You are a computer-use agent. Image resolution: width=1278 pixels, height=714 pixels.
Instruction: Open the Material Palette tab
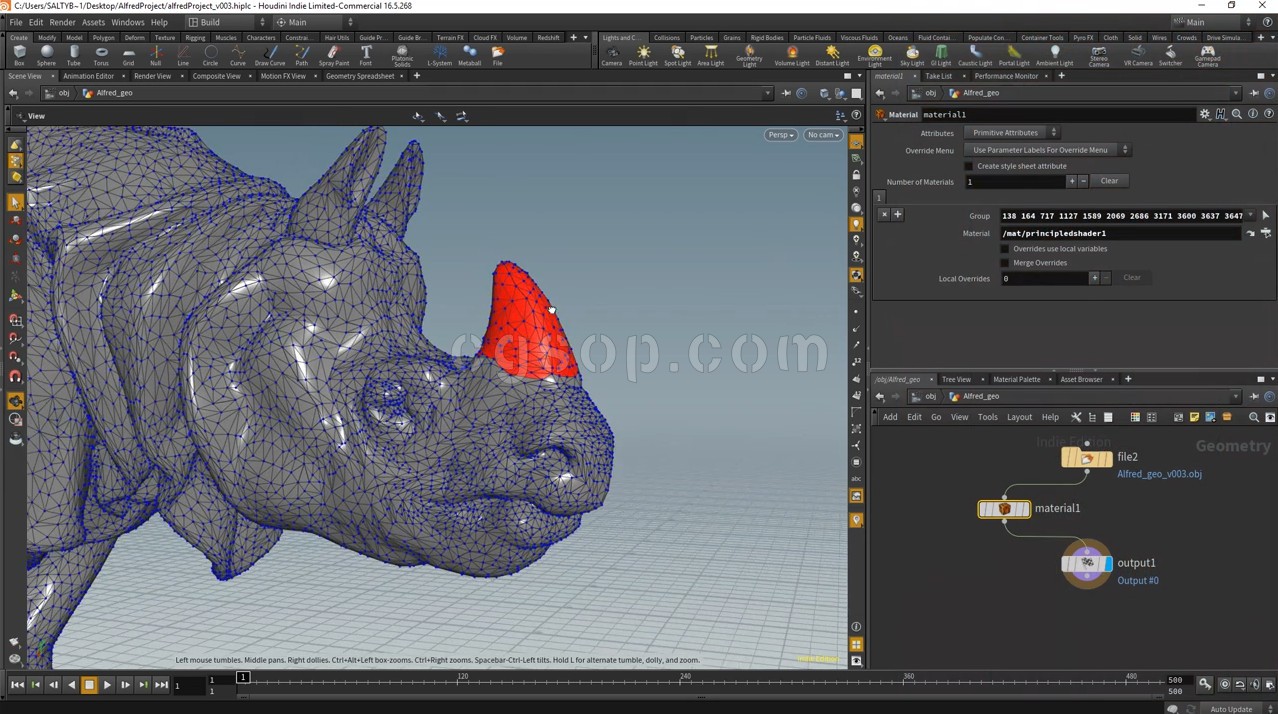click(x=1016, y=379)
